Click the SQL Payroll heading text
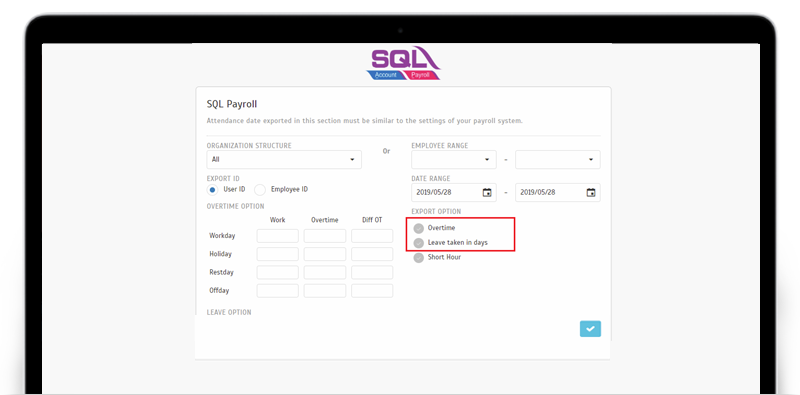800x395 pixels. click(x=232, y=105)
